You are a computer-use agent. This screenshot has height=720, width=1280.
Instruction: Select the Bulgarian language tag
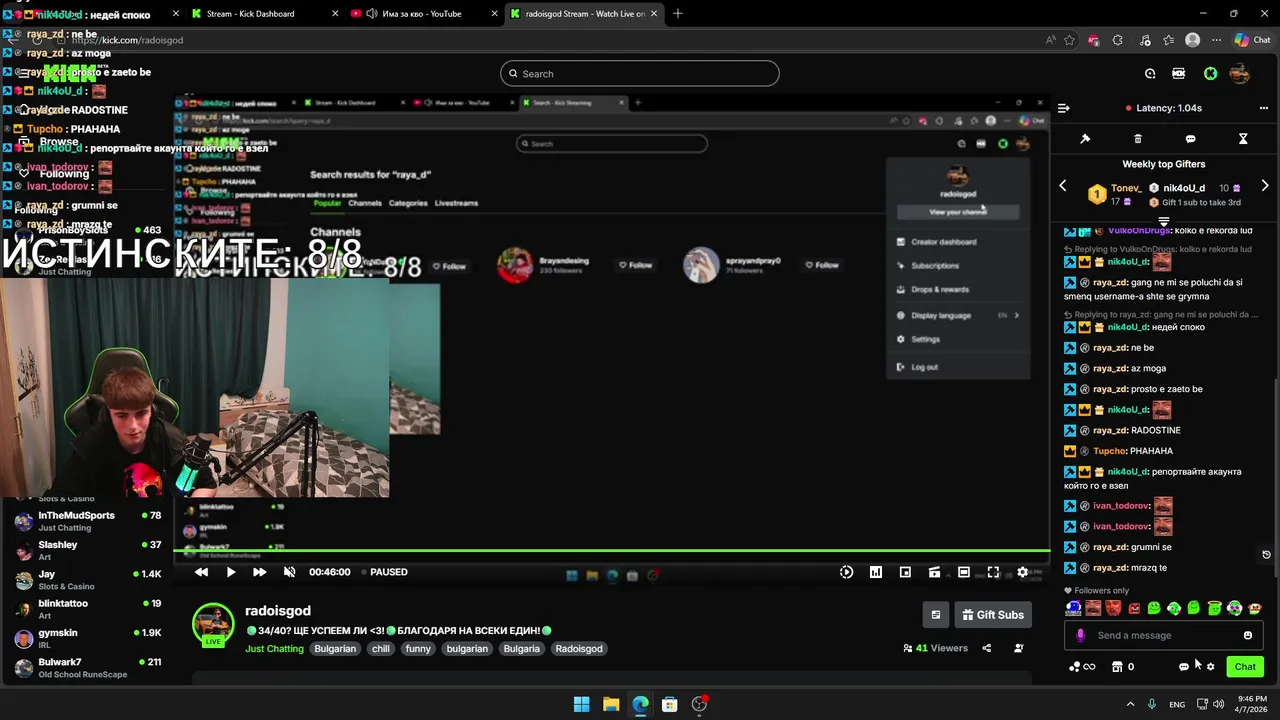[x=335, y=649]
